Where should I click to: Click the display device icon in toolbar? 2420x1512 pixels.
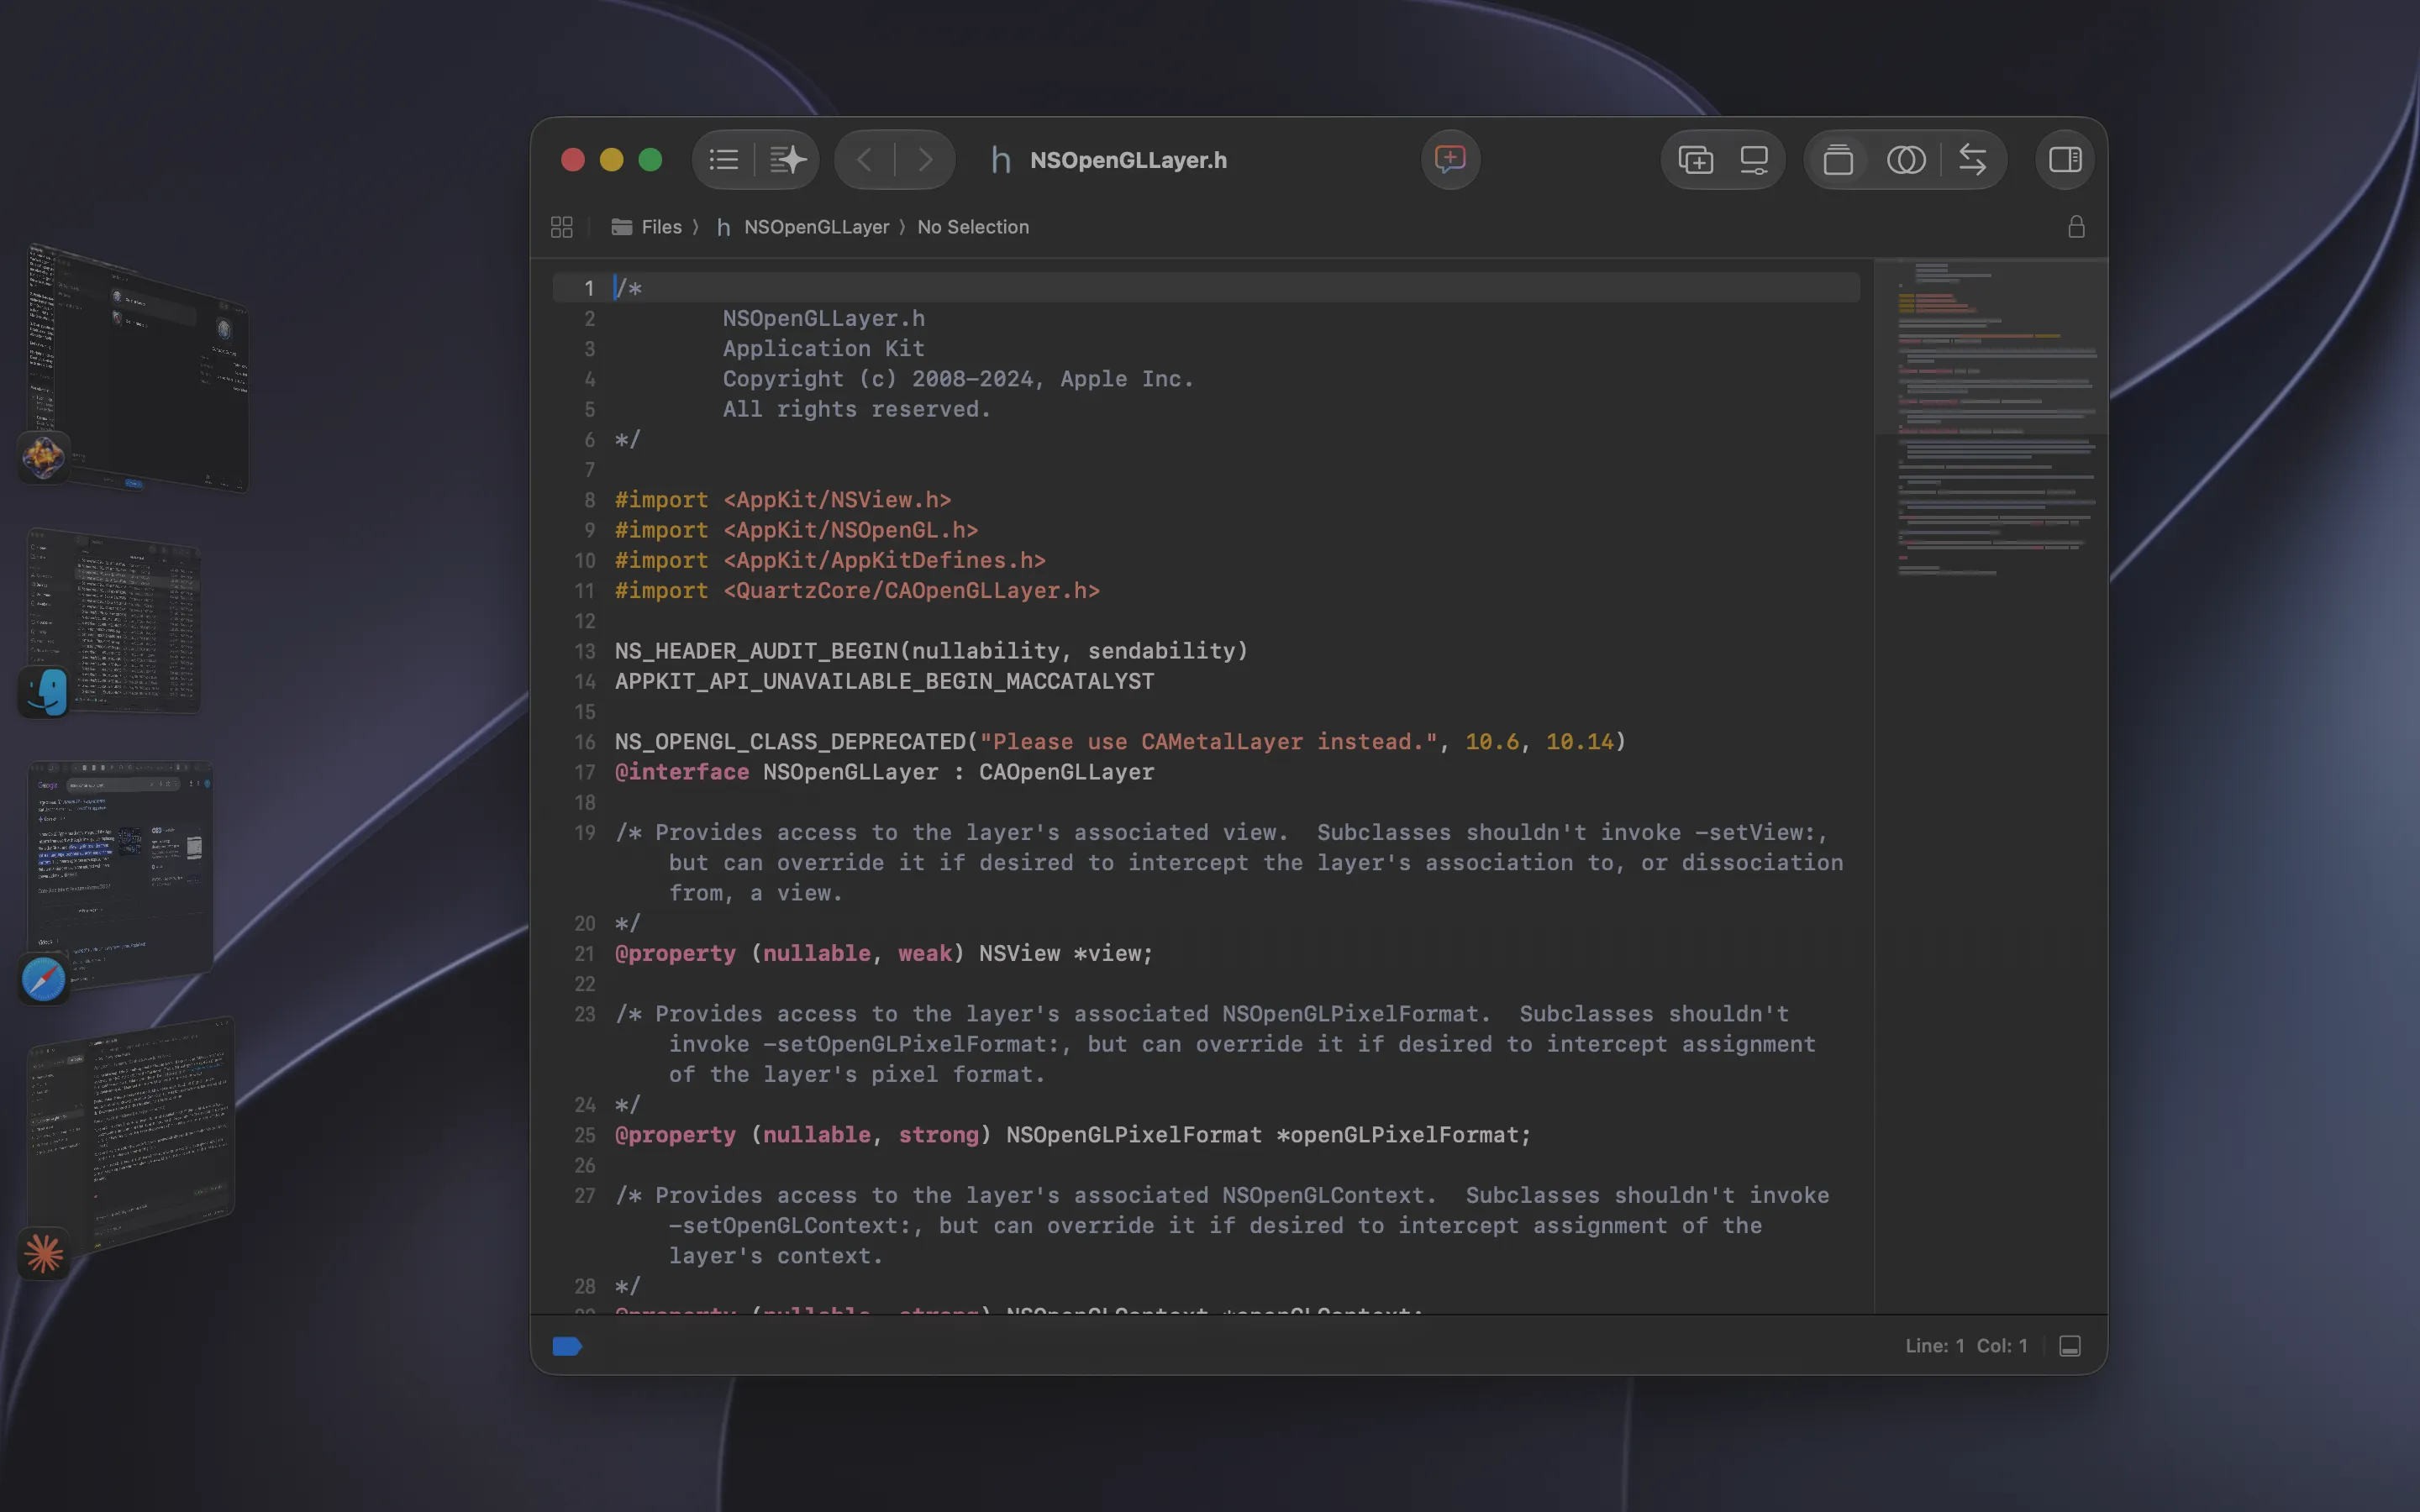pyautogui.click(x=1754, y=160)
